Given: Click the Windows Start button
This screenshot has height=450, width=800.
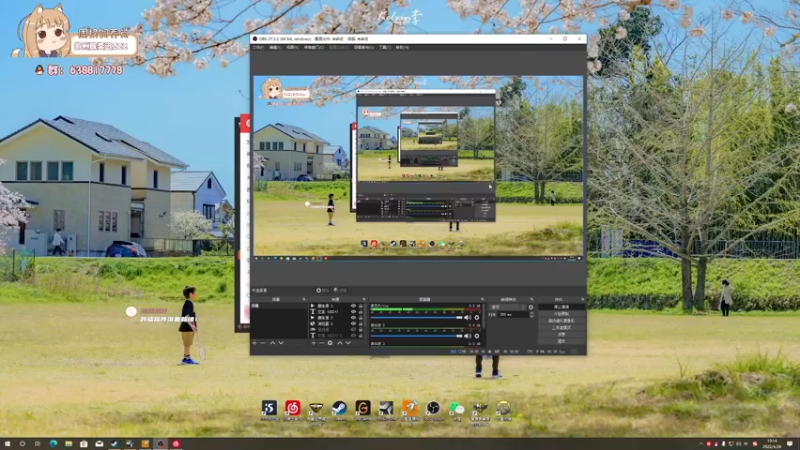Looking at the screenshot, I should pos(7,444).
